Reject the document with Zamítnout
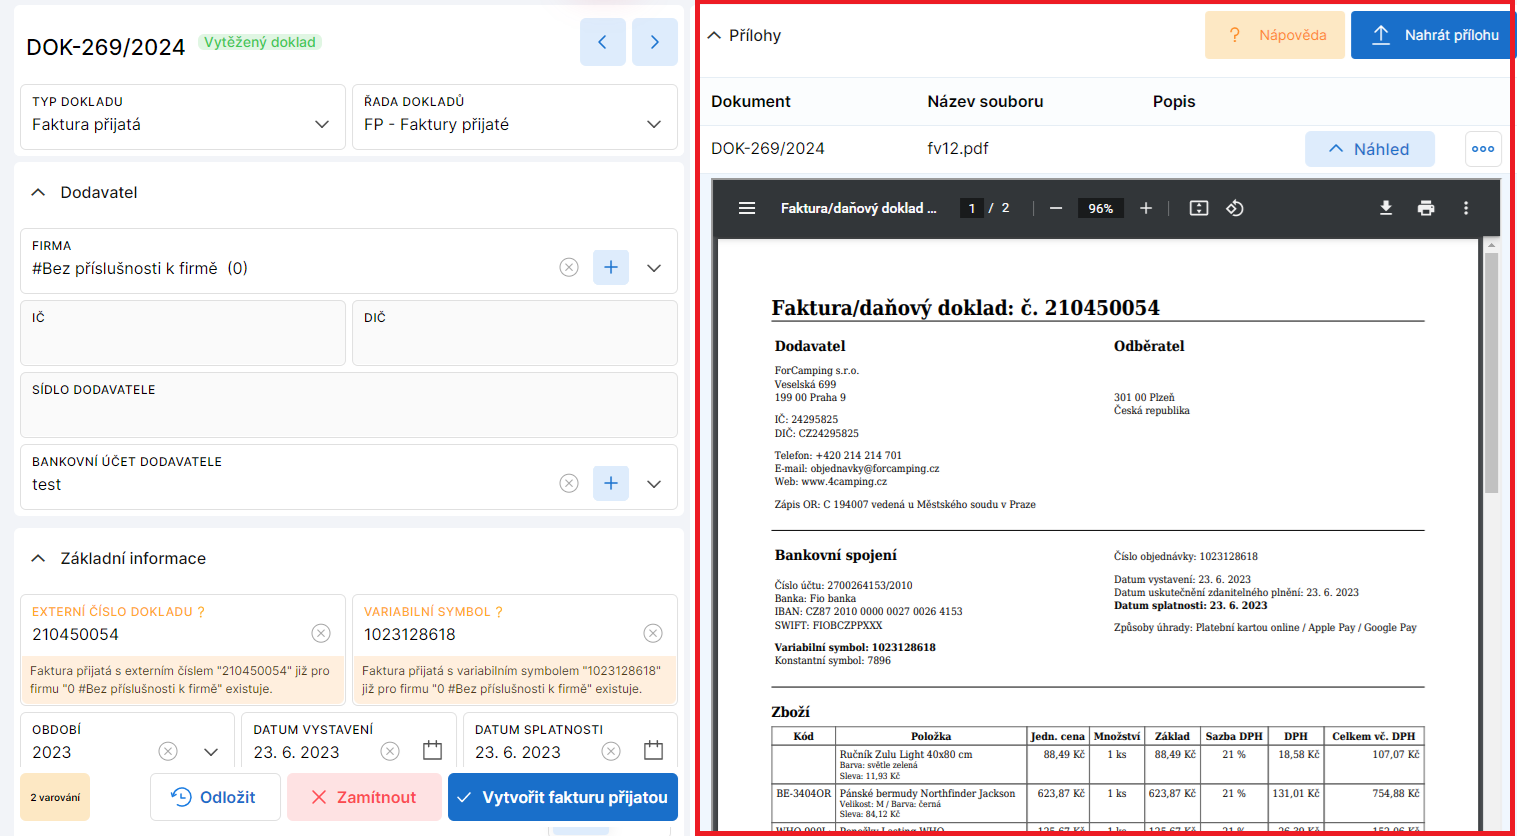This screenshot has height=836, width=1517. pos(364,797)
